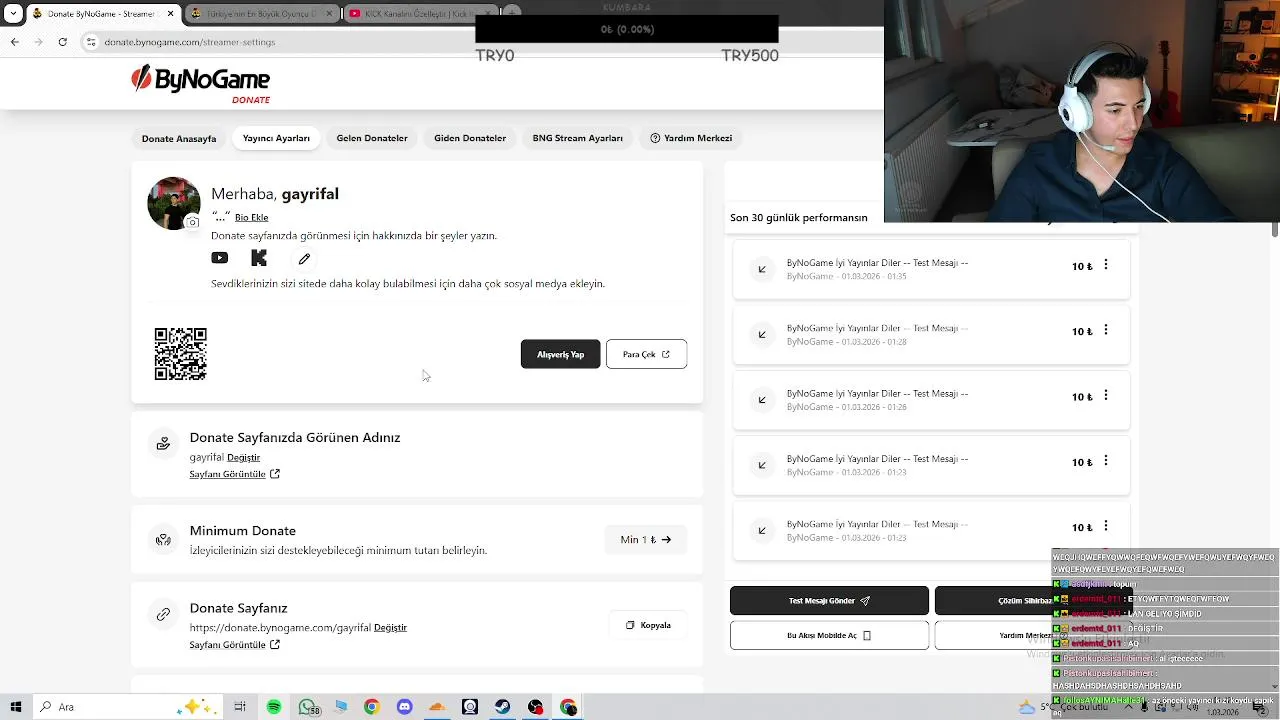Screen dimensions: 1280x720
Task: Click the display name person icon
Action: click(x=163, y=443)
